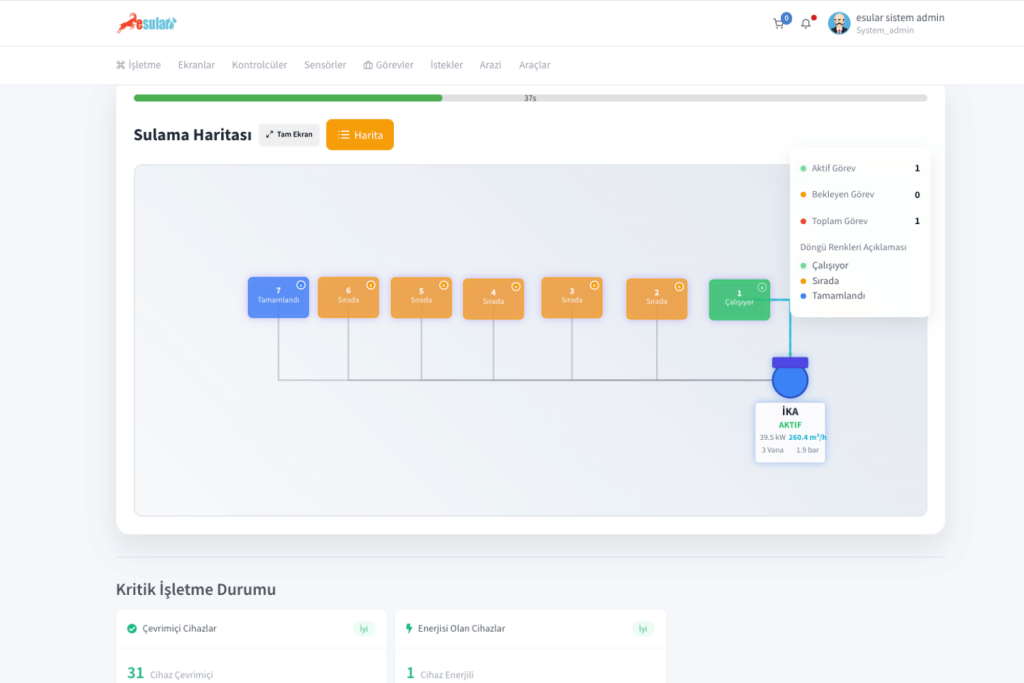This screenshot has width=1024, height=683.
Task: Click play icon on Sırada node 2
Action: (680, 286)
